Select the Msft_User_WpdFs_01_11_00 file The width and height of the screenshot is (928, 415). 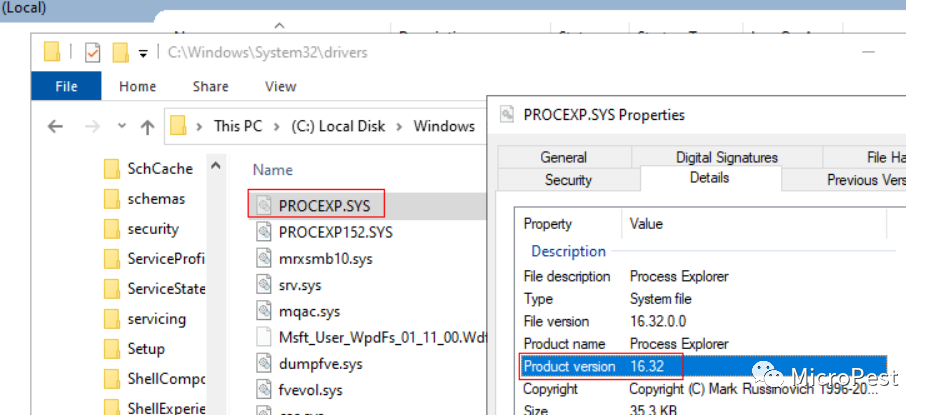click(x=382, y=337)
